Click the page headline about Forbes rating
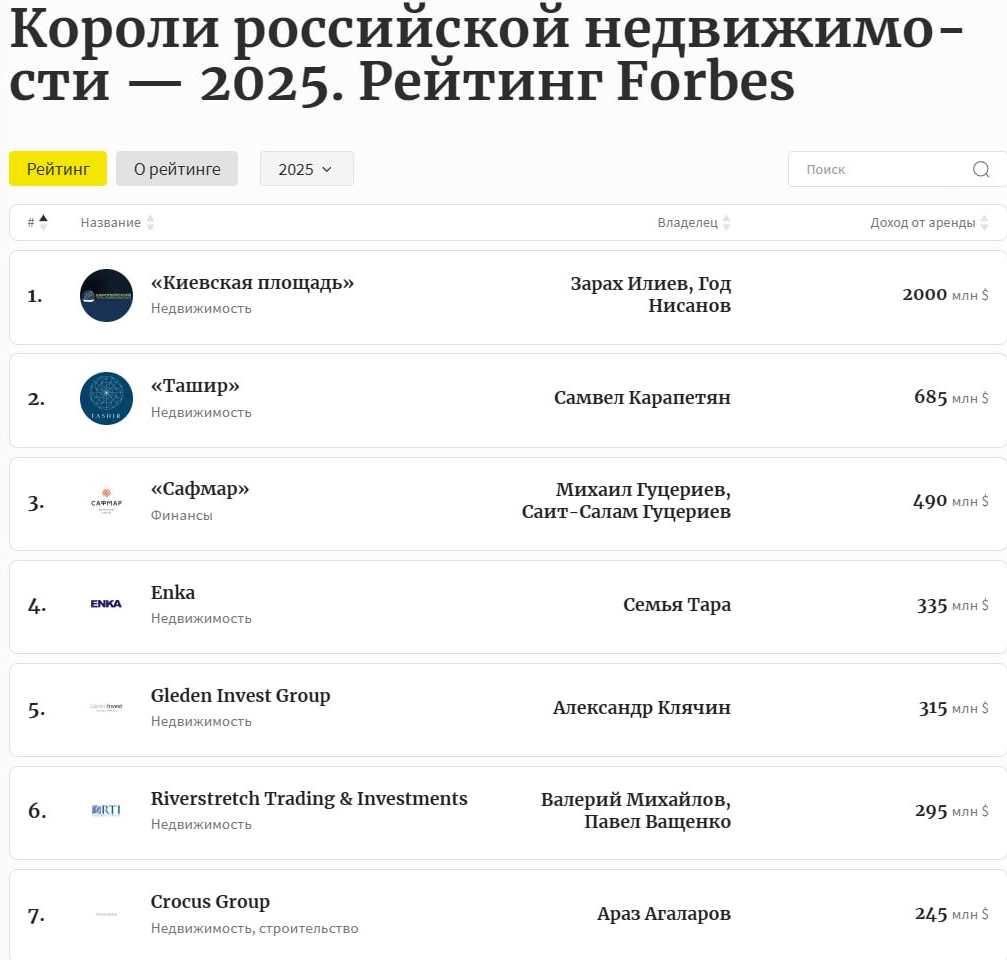Viewport: 1007px width, 960px height. (487, 55)
